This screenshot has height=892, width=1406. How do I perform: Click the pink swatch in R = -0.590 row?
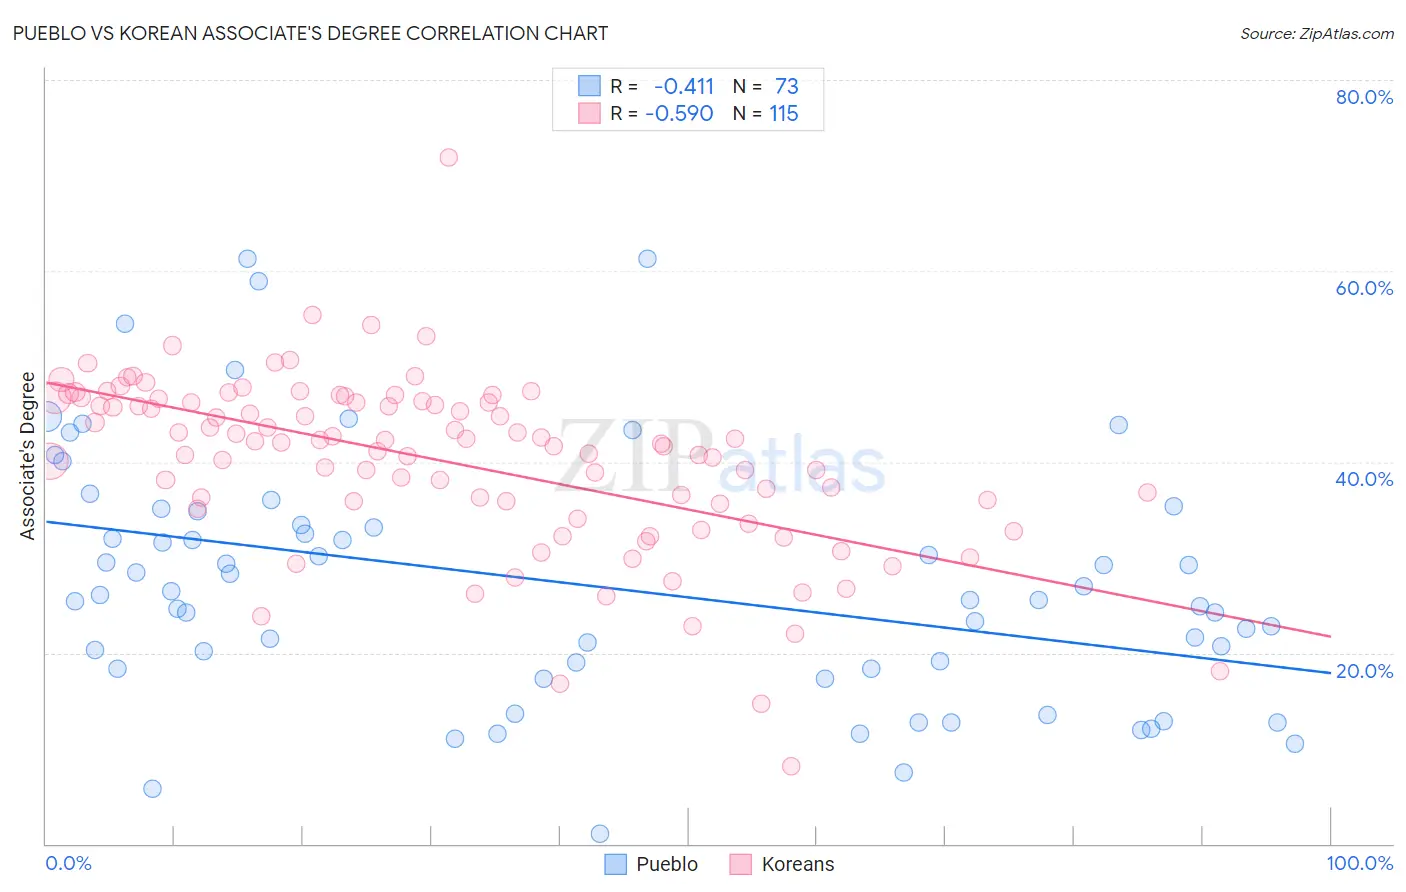point(589,113)
